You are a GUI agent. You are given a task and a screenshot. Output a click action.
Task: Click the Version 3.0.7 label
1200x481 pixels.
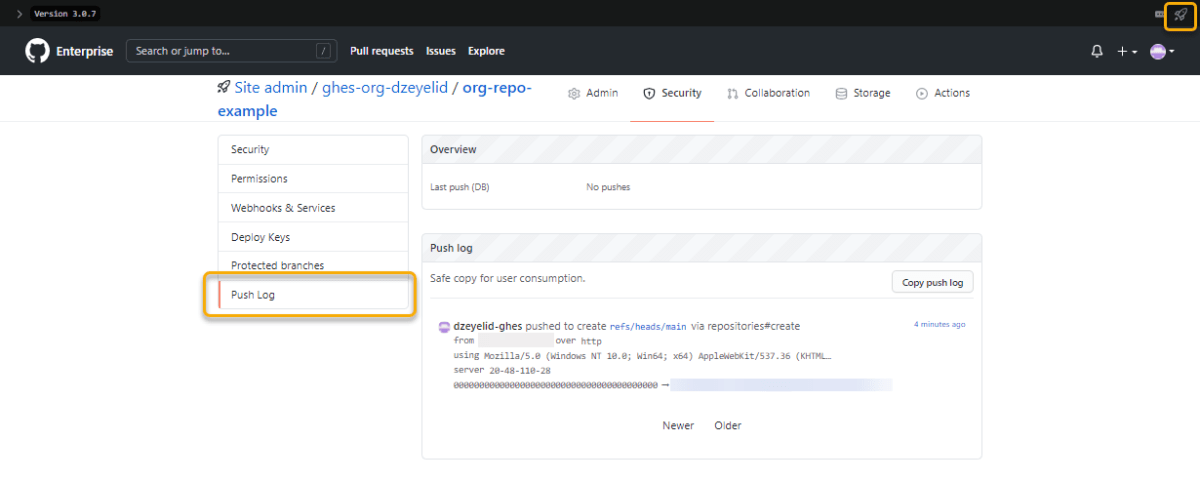65,14
